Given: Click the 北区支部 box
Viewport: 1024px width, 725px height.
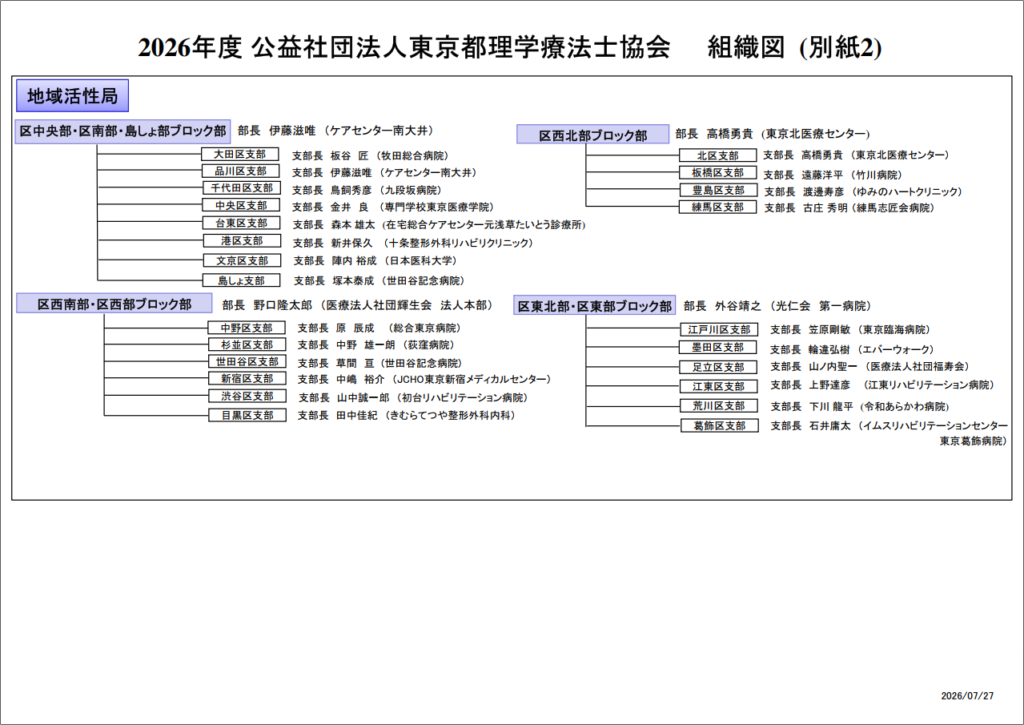Looking at the screenshot, I should pos(718,155).
